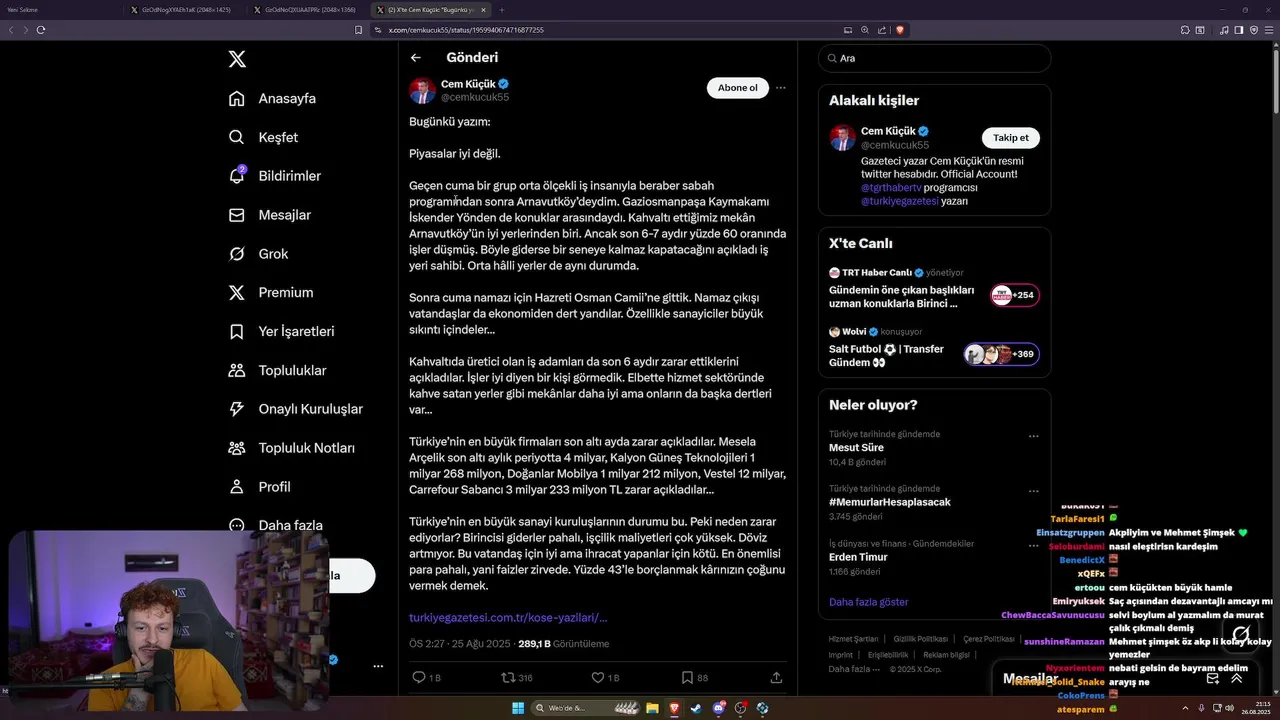Open the Gizlilik Politikası footer link

[x=920, y=639]
